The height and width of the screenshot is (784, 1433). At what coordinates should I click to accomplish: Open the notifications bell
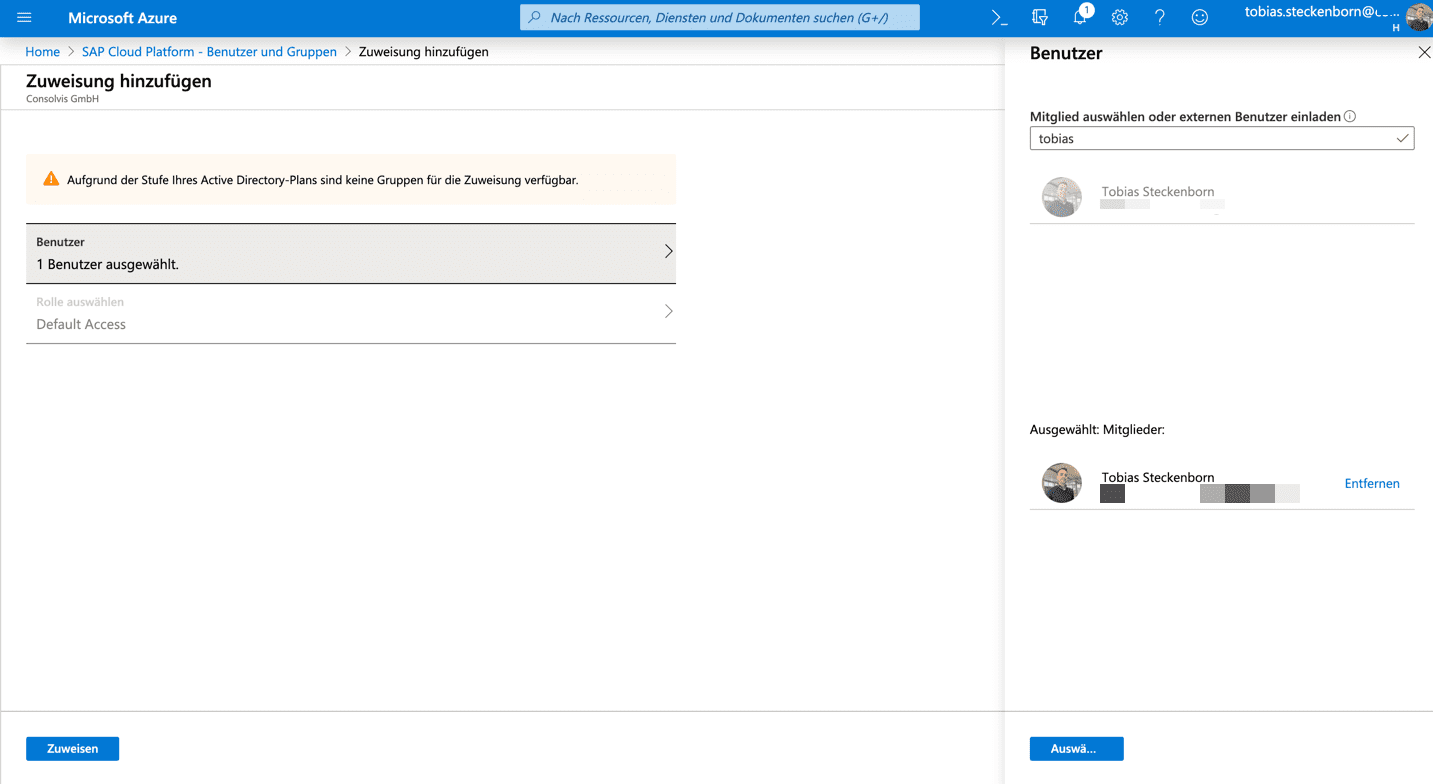pyautogui.click(x=1080, y=18)
